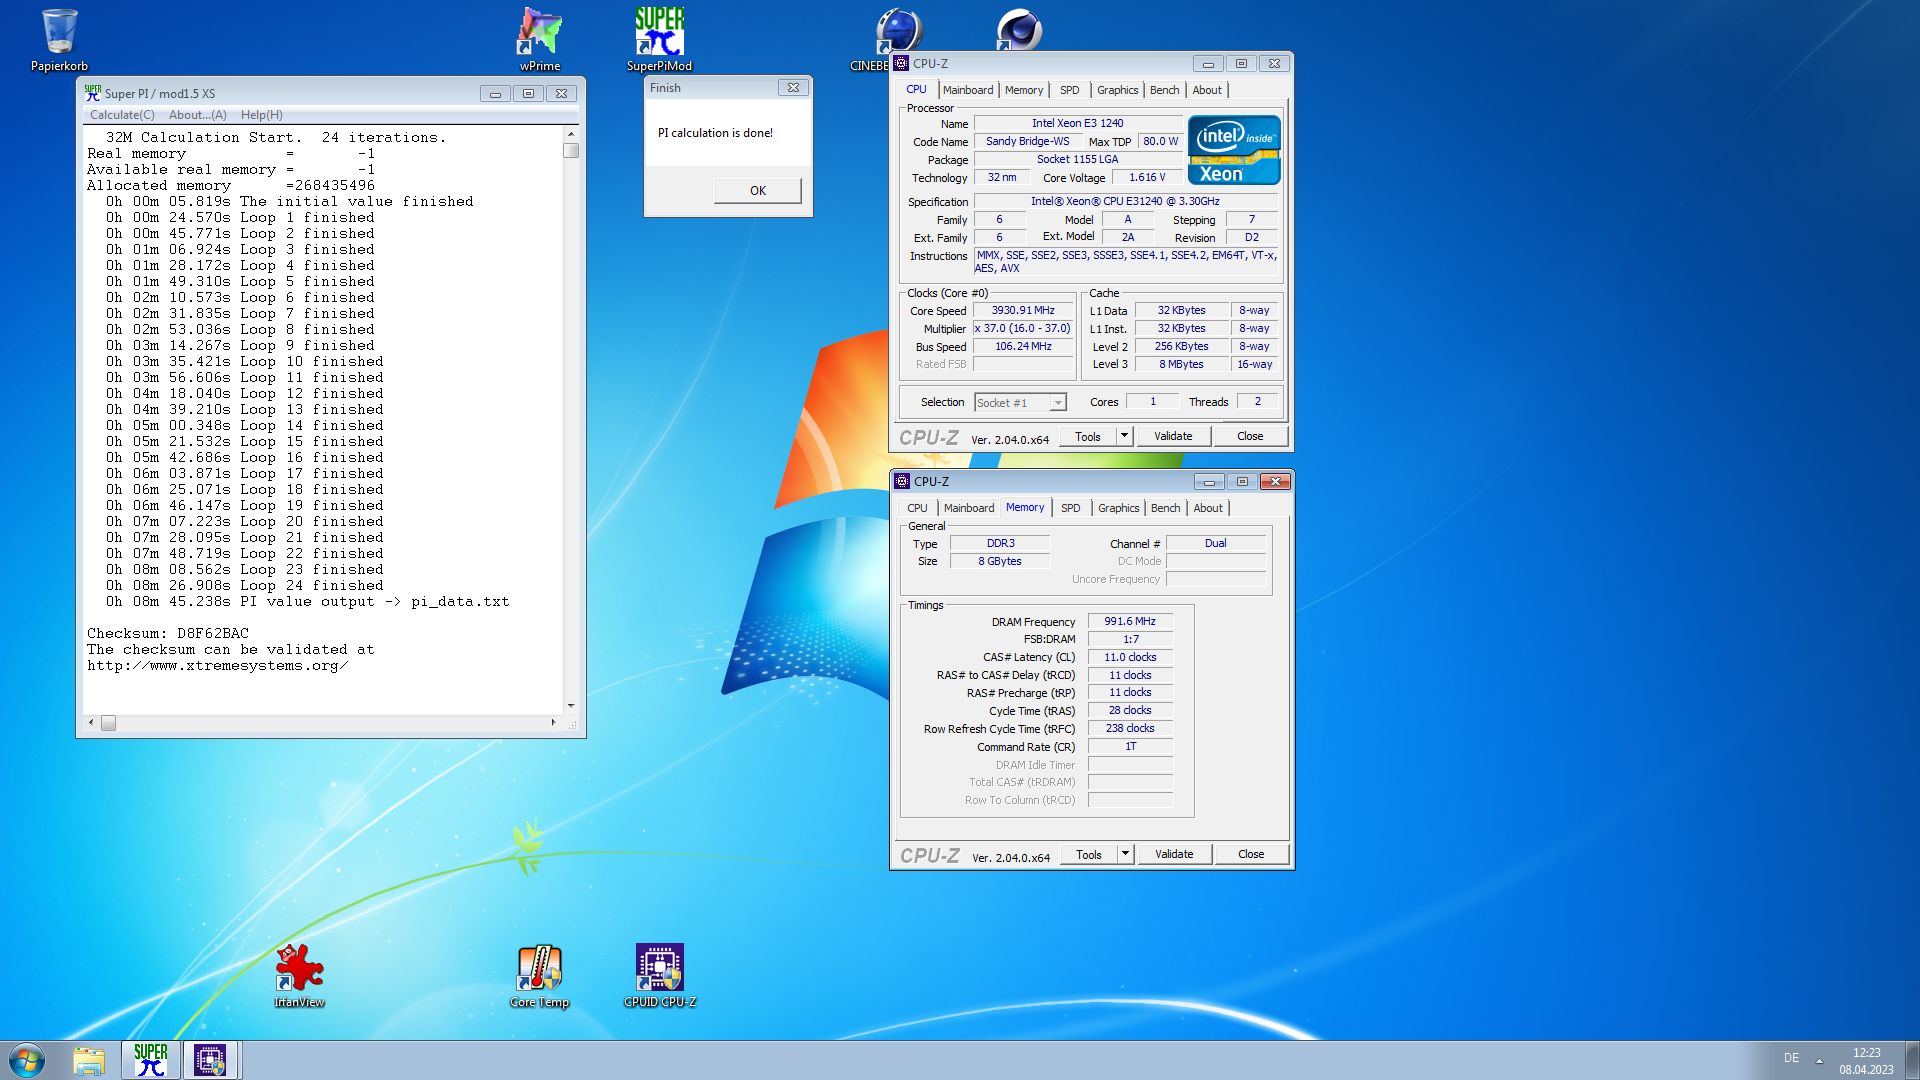Click the DE language indicator in tray

[1791, 1058]
